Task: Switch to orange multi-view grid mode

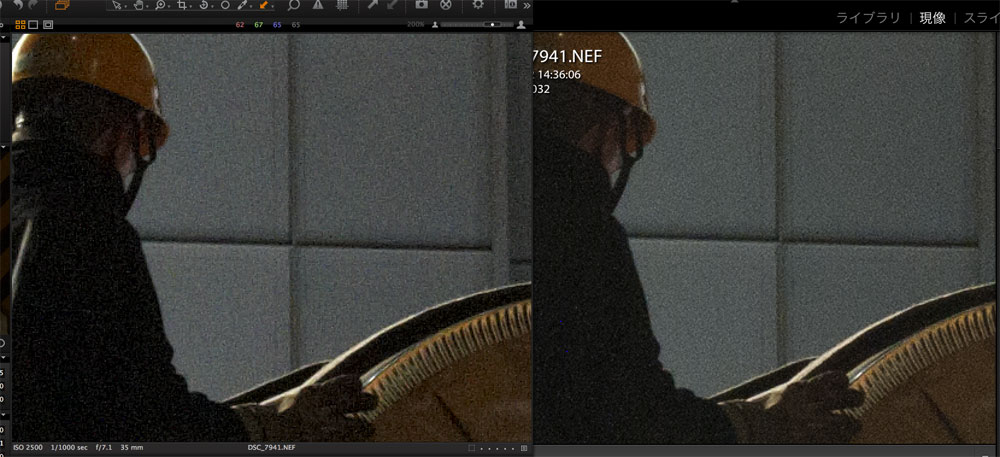Action: (x=20, y=25)
